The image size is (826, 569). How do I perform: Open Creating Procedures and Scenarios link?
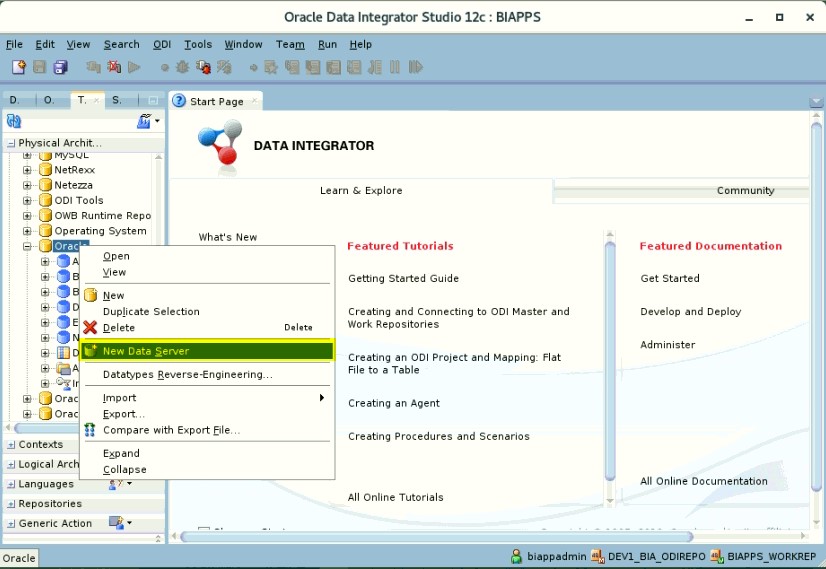pos(438,436)
